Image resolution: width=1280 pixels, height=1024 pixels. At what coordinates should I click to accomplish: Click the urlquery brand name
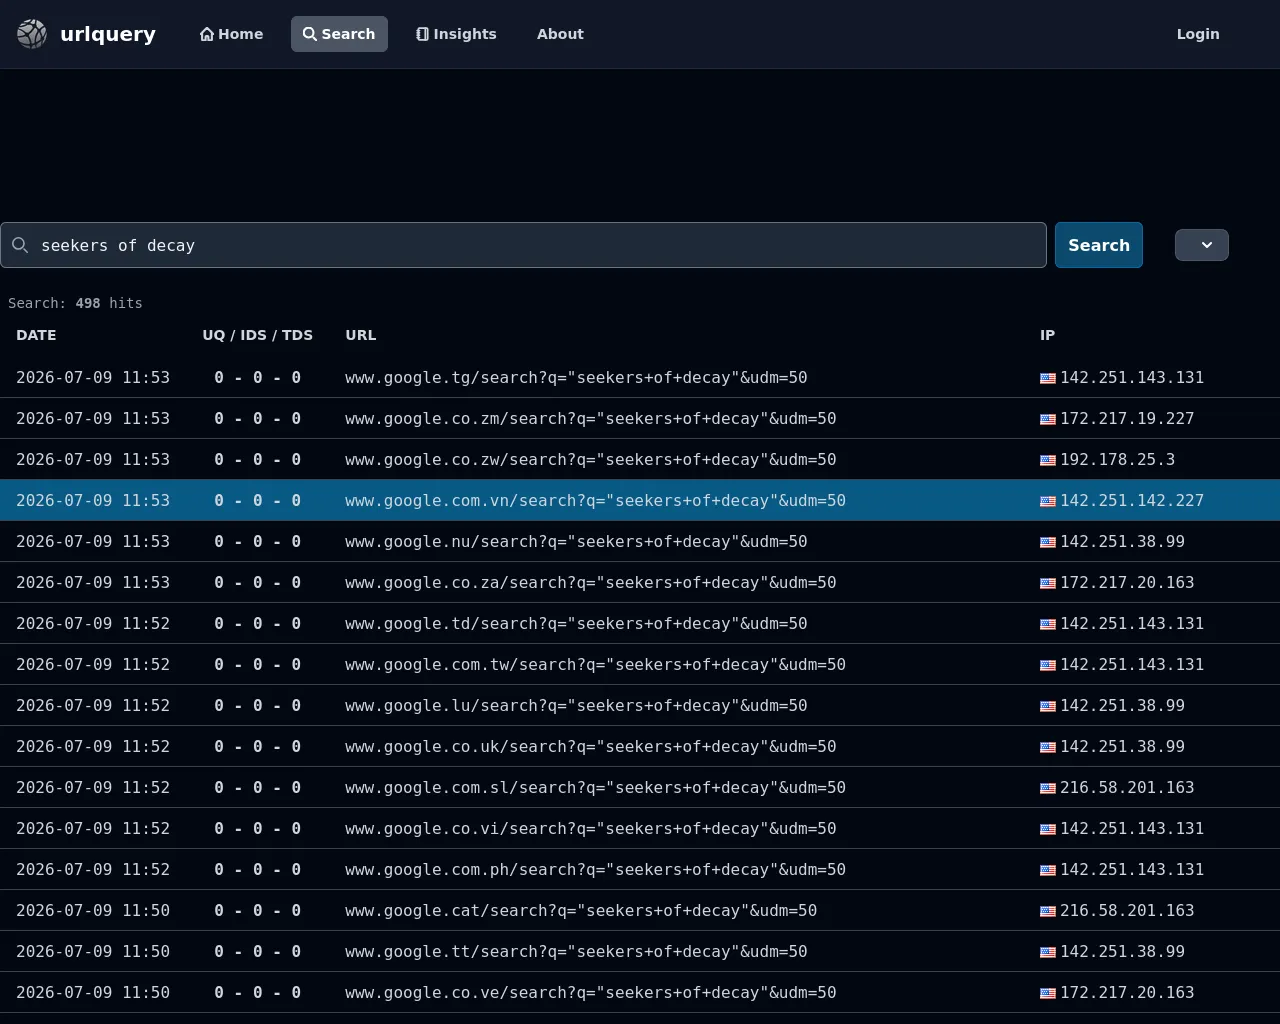(x=108, y=34)
